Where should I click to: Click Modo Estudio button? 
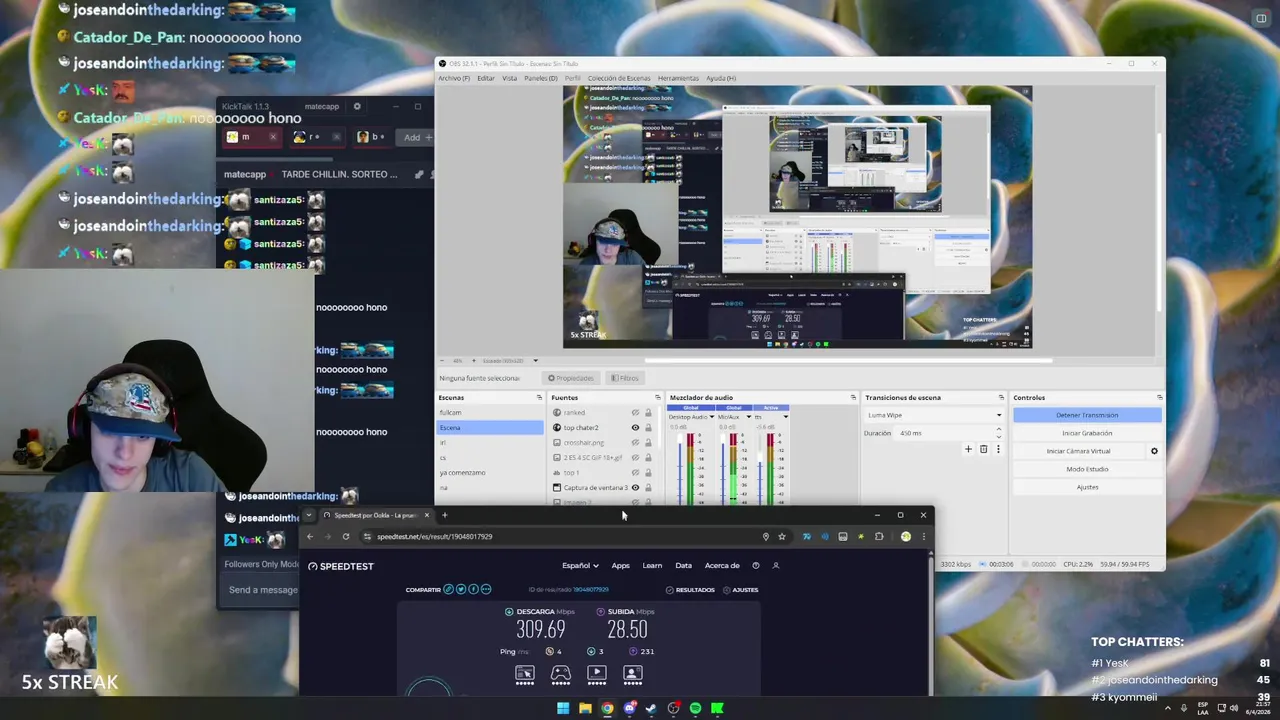tap(1087, 469)
